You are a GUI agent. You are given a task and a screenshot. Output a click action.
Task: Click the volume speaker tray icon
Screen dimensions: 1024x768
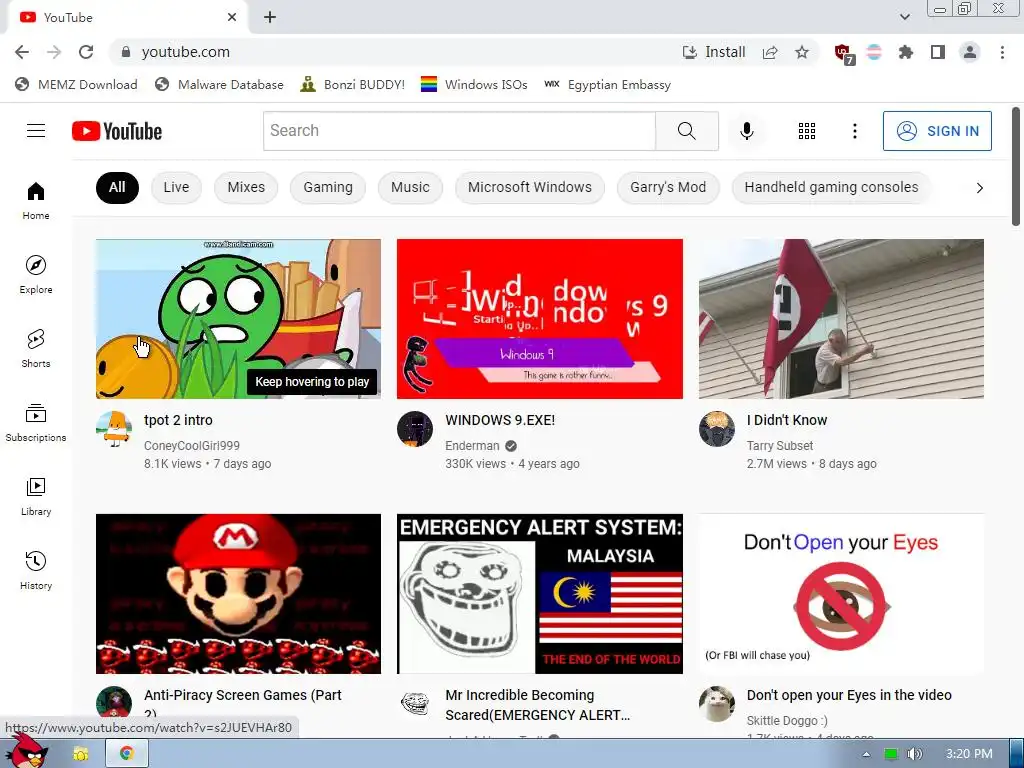point(914,754)
